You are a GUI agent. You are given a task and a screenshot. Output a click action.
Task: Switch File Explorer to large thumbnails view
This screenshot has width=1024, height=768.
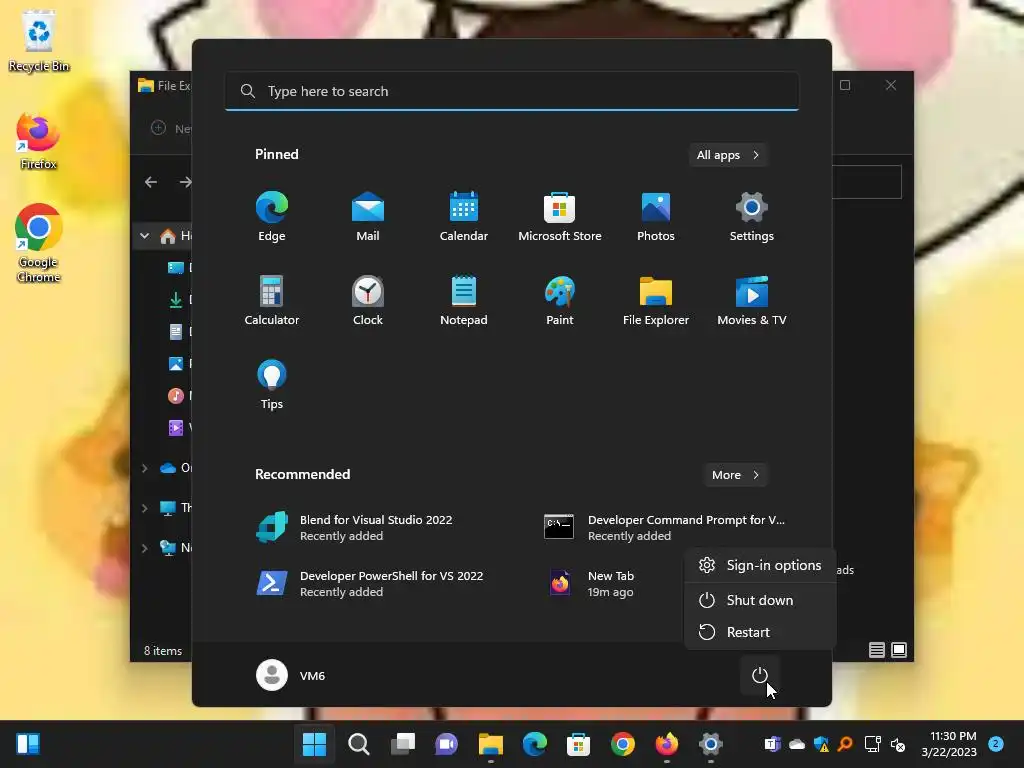[899, 650]
